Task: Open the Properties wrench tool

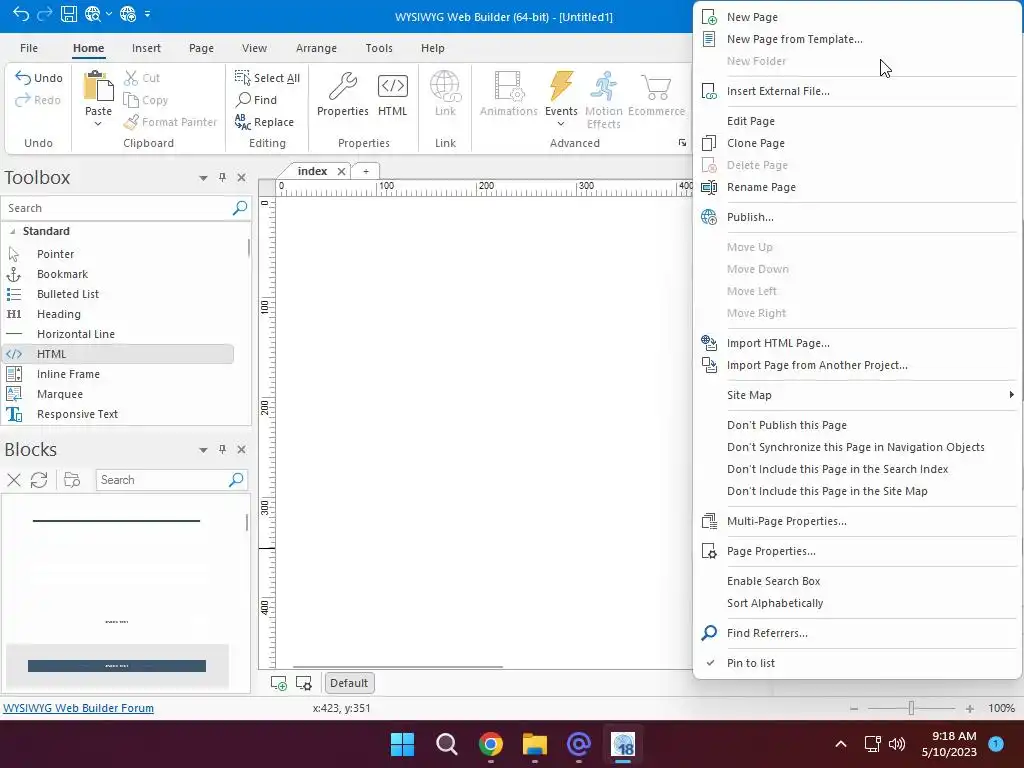Action: click(x=342, y=94)
